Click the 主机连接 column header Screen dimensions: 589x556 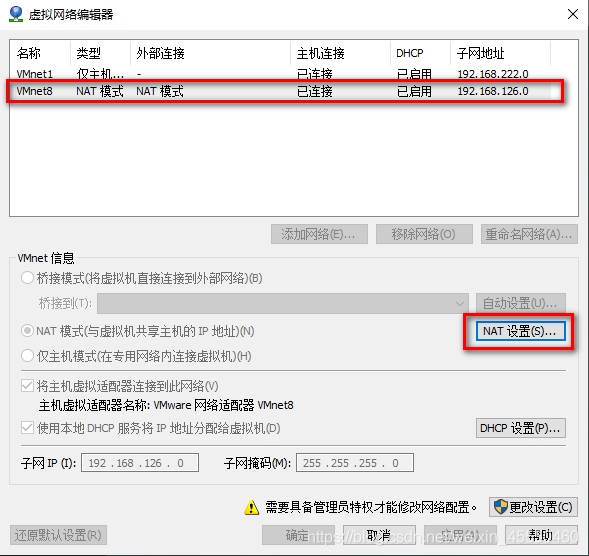coord(340,53)
